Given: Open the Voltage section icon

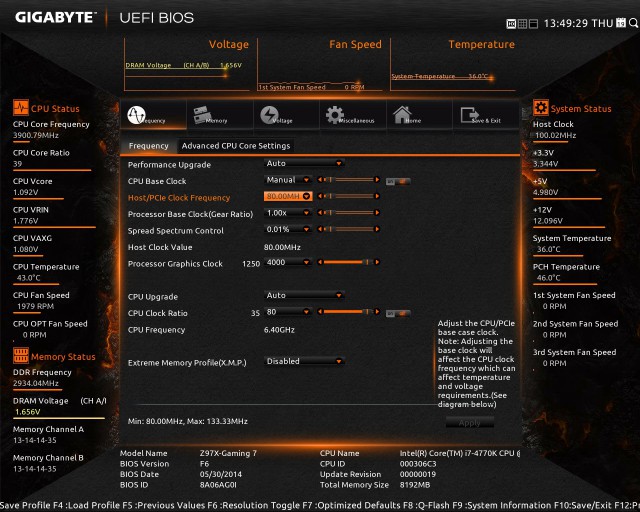Looking at the screenshot, I should (x=269, y=115).
